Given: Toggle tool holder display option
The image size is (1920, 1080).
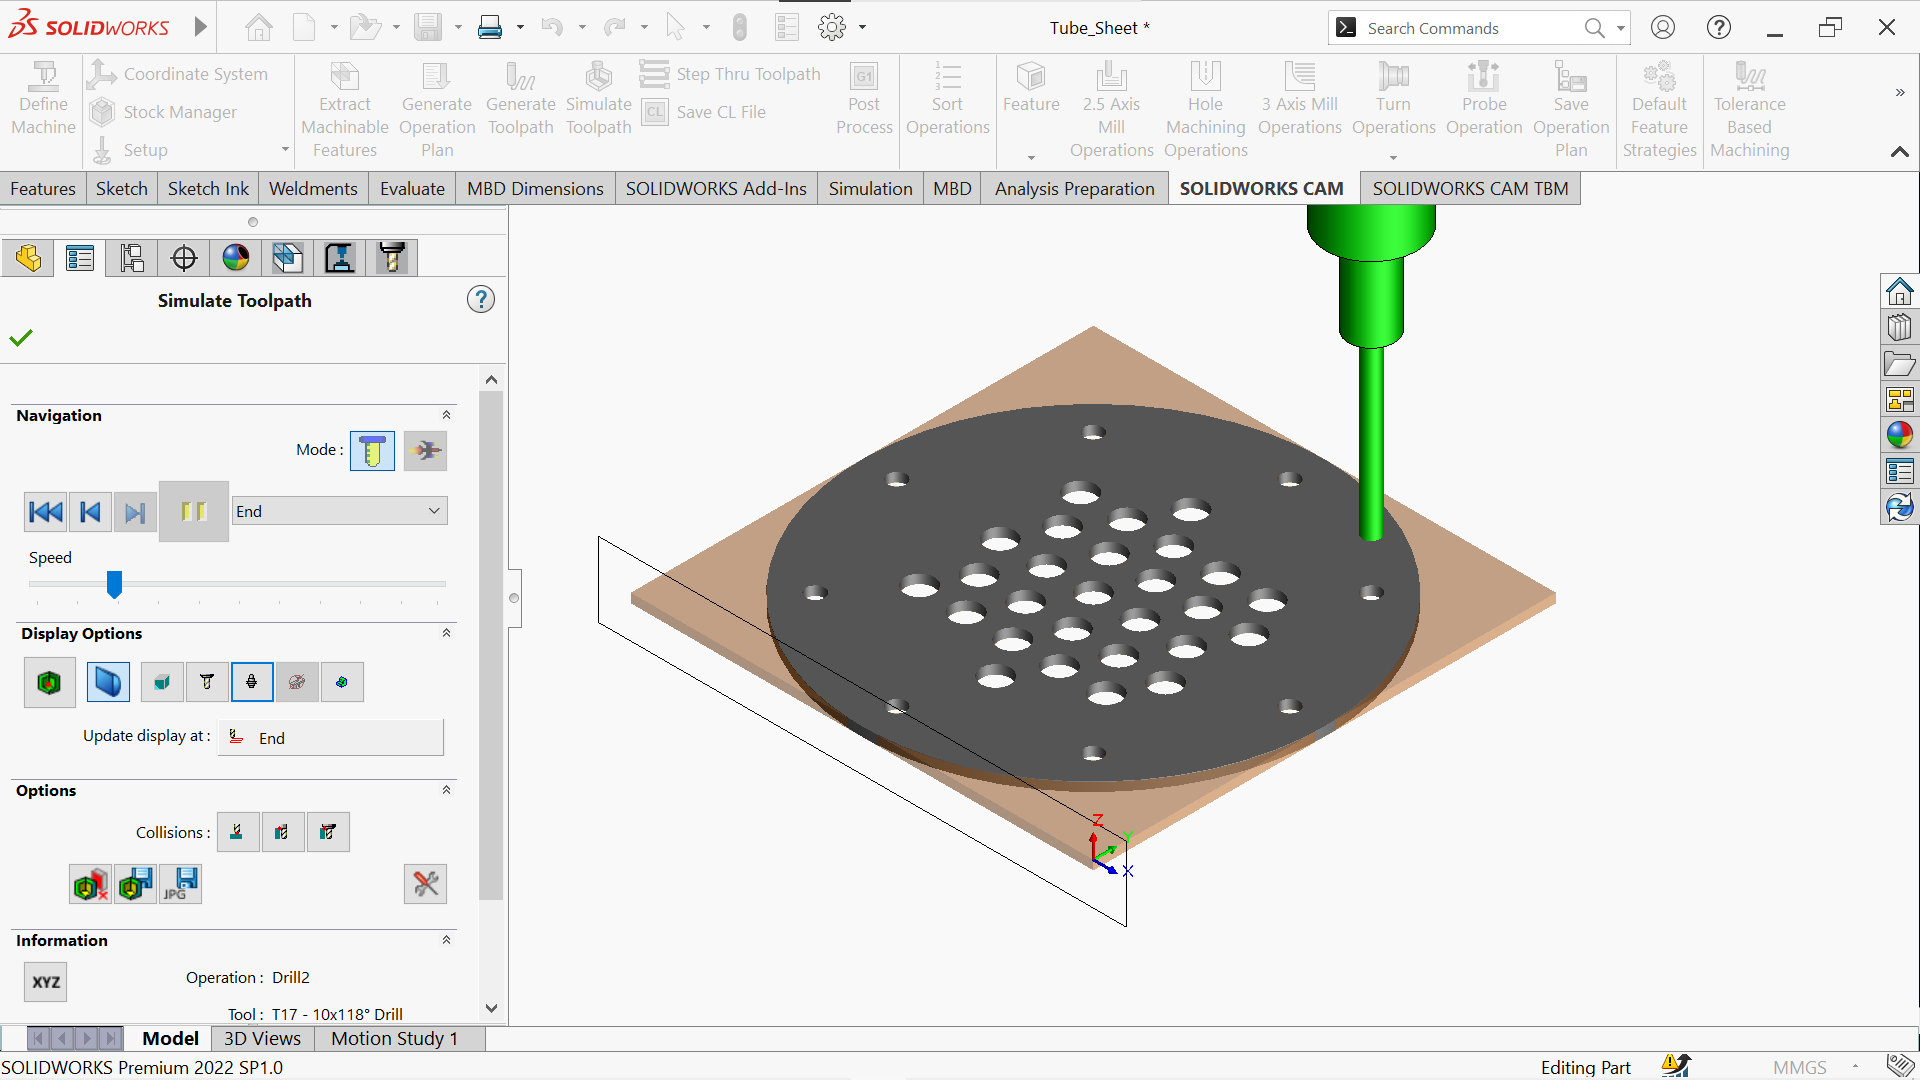Looking at the screenshot, I should tap(251, 682).
